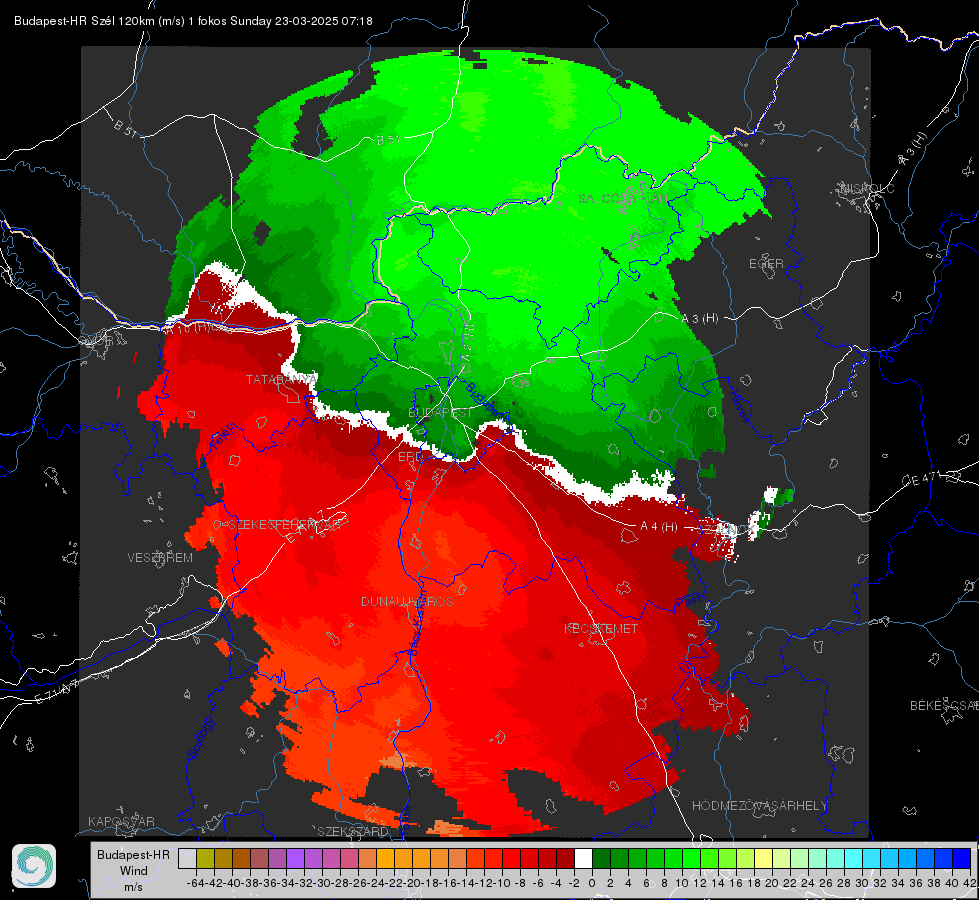Image resolution: width=979 pixels, height=900 pixels.
Task: Click the TATABANYA city label
Action: (281, 380)
